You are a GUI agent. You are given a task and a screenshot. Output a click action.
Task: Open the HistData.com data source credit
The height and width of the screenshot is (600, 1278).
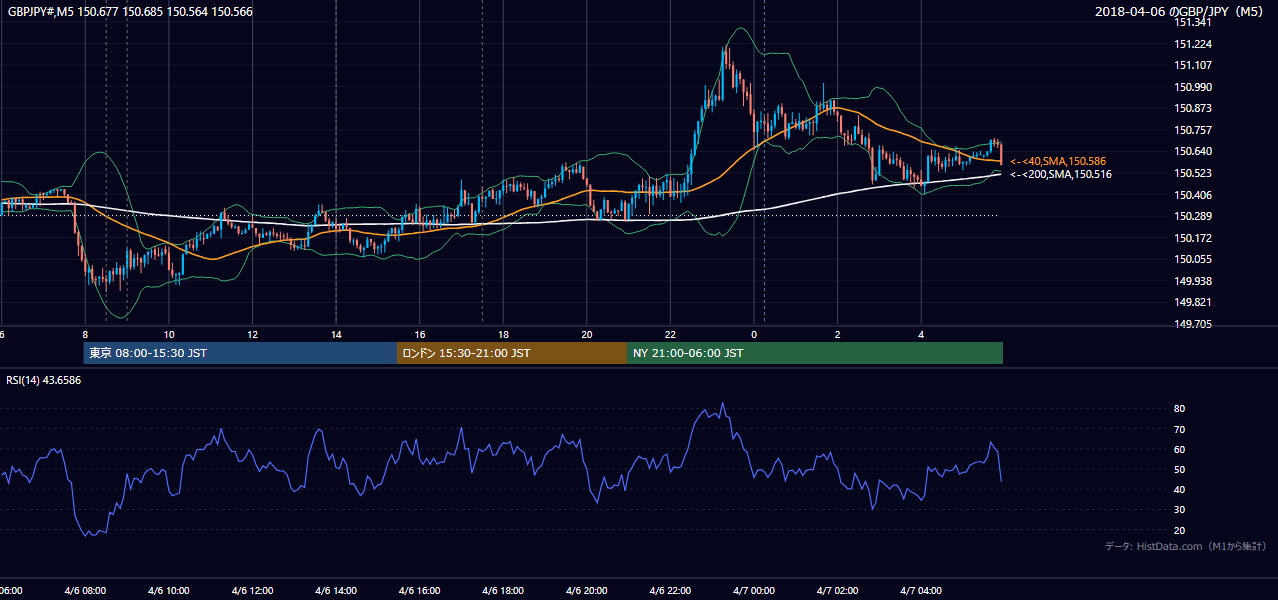click(x=1186, y=546)
